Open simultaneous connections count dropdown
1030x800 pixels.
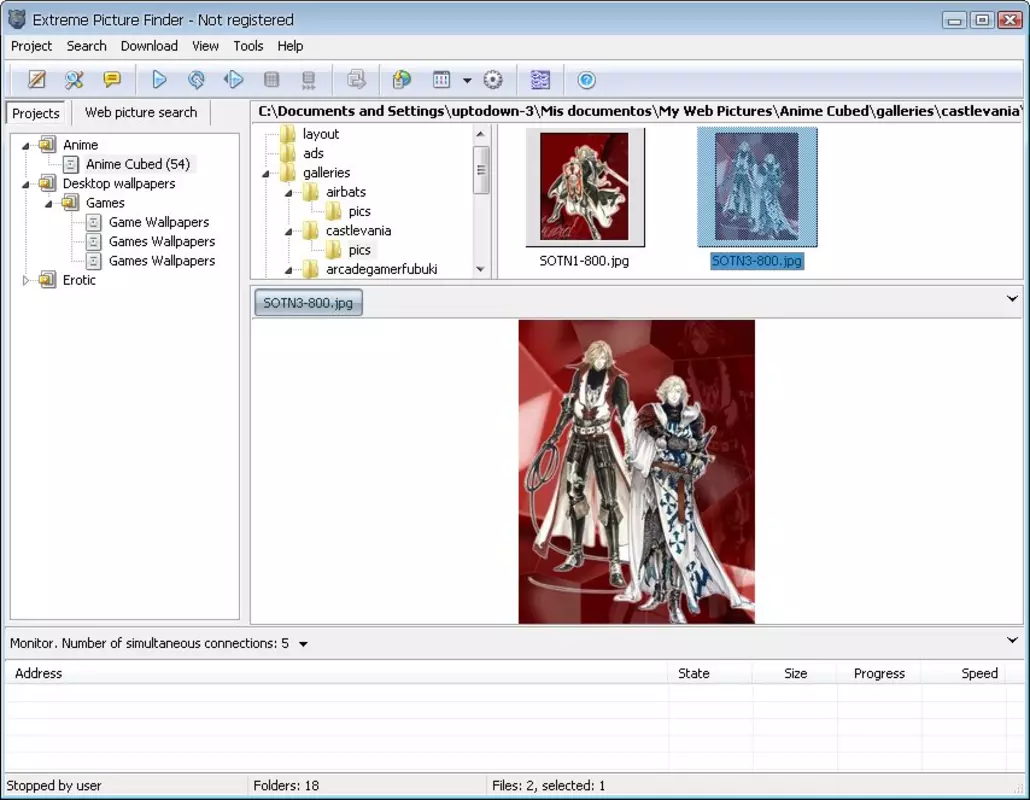tap(303, 644)
